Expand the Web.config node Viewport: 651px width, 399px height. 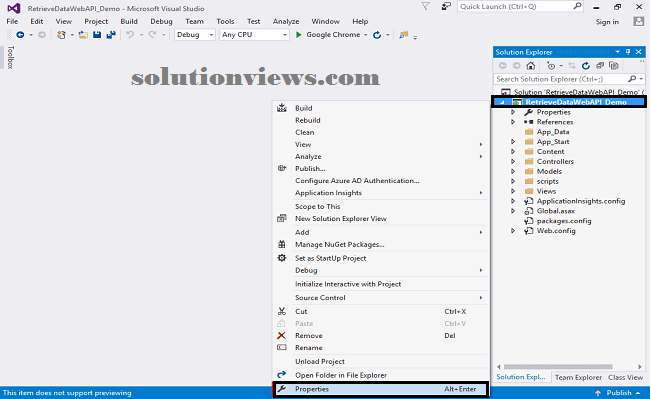513,231
